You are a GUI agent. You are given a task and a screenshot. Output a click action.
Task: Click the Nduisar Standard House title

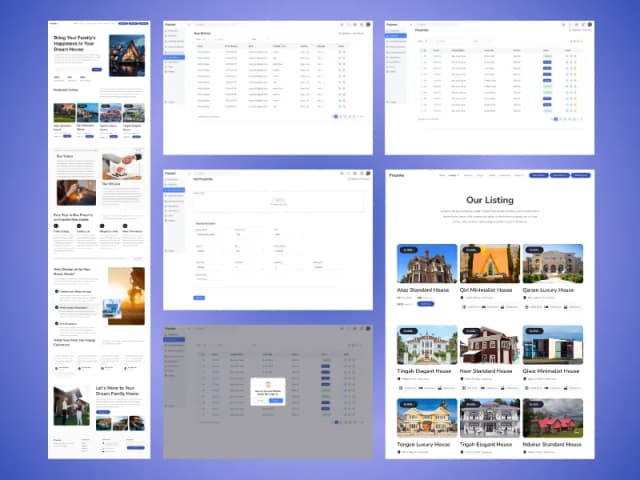pyautogui.click(x=552, y=444)
